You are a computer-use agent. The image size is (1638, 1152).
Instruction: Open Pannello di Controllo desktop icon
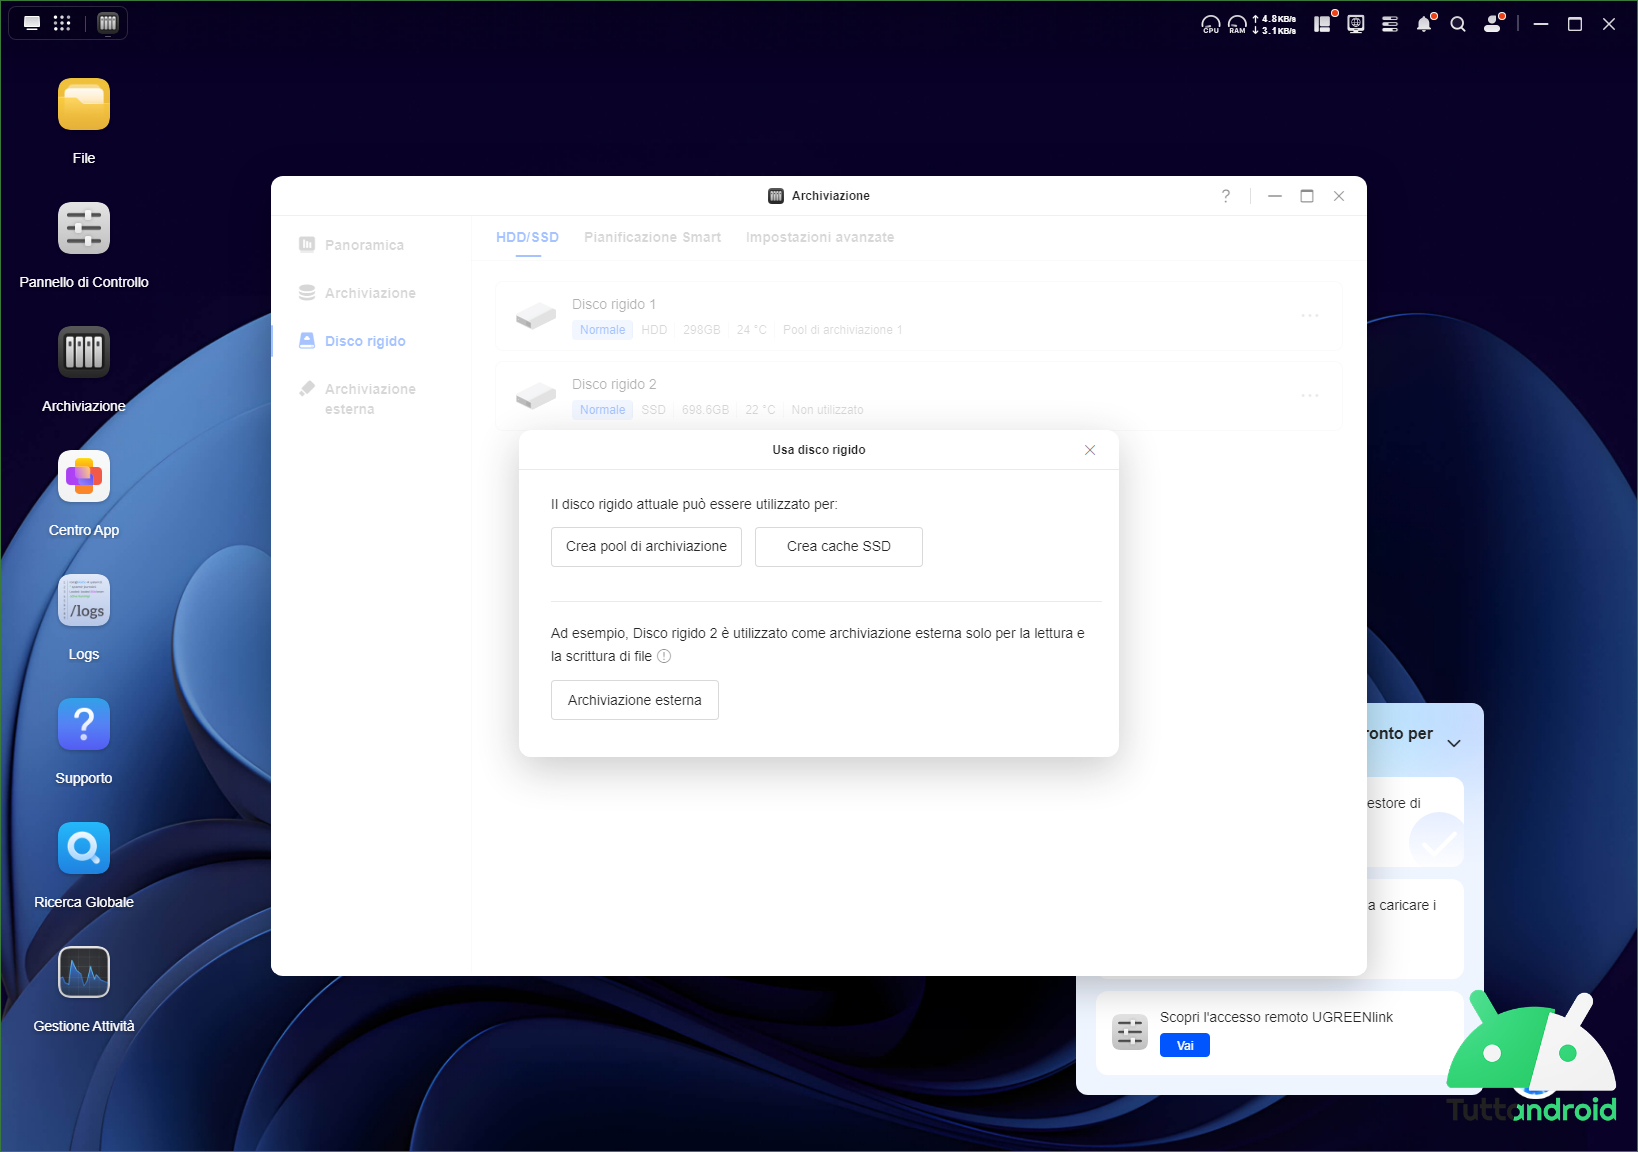[84, 228]
